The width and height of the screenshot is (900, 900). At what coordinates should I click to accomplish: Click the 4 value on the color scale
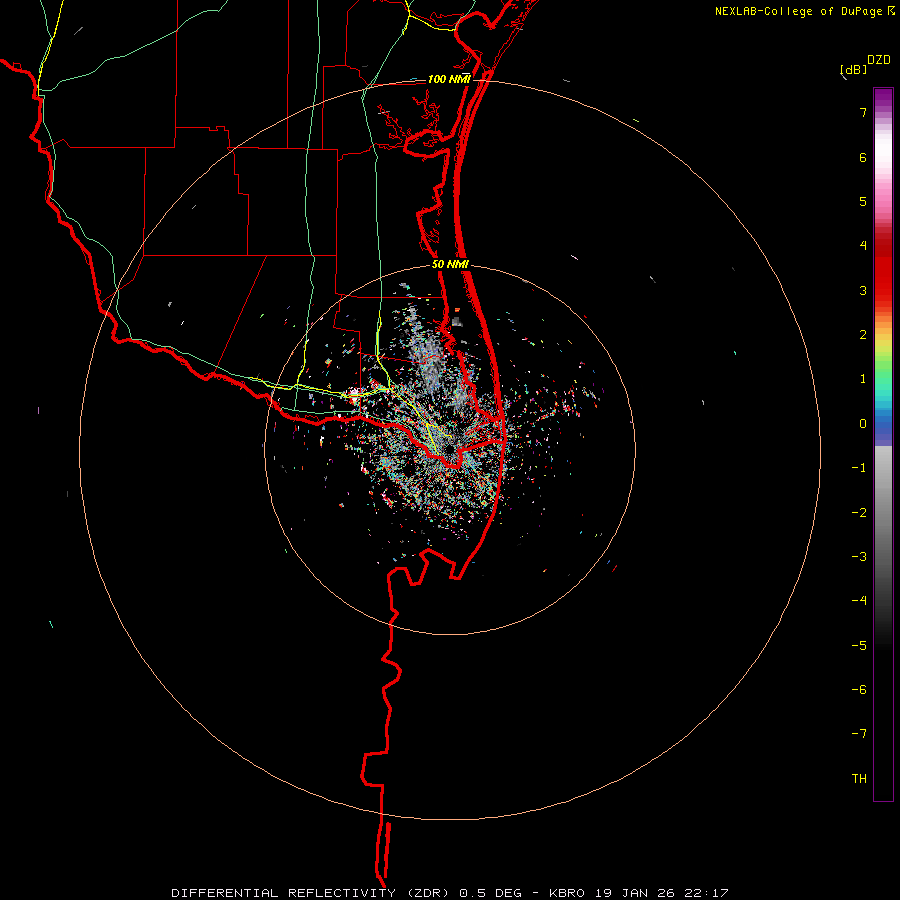(x=863, y=246)
